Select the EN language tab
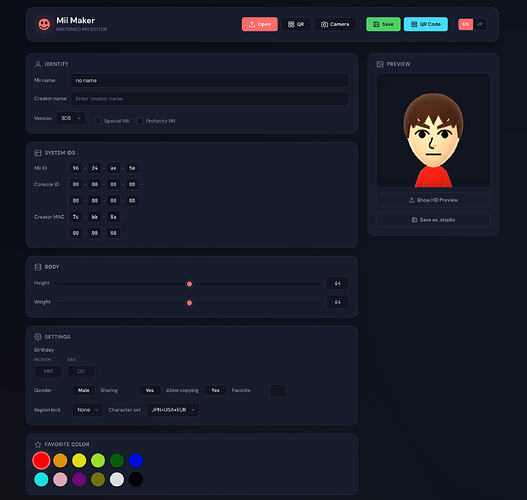The image size is (527, 500). (465, 24)
